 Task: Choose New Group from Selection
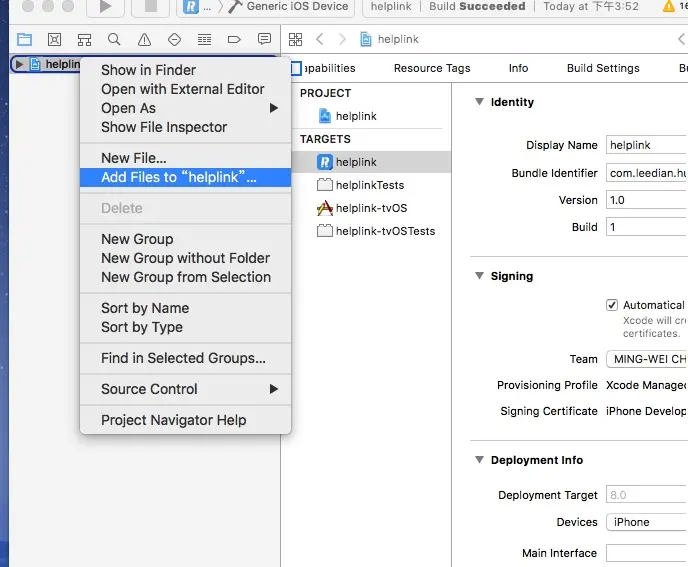pyautogui.click(x=185, y=277)
